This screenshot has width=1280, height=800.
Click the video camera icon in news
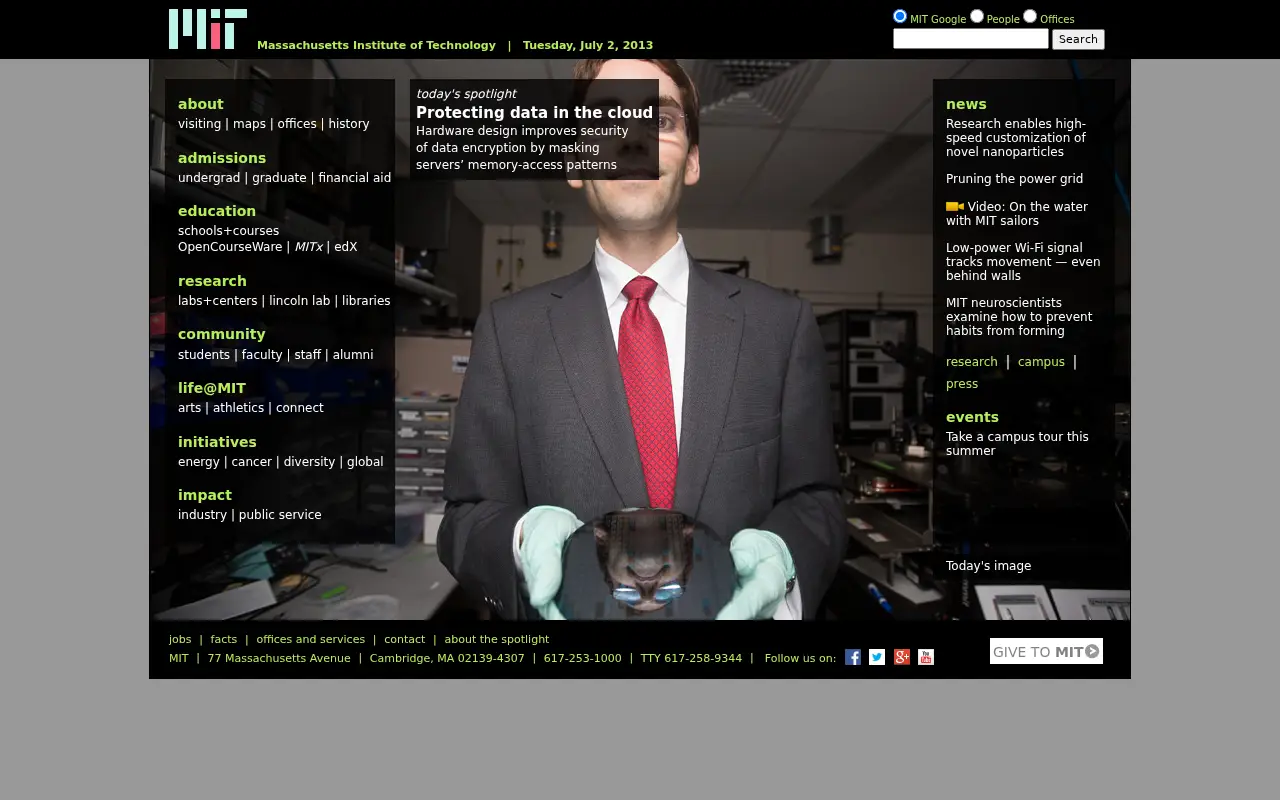point(955,207)
